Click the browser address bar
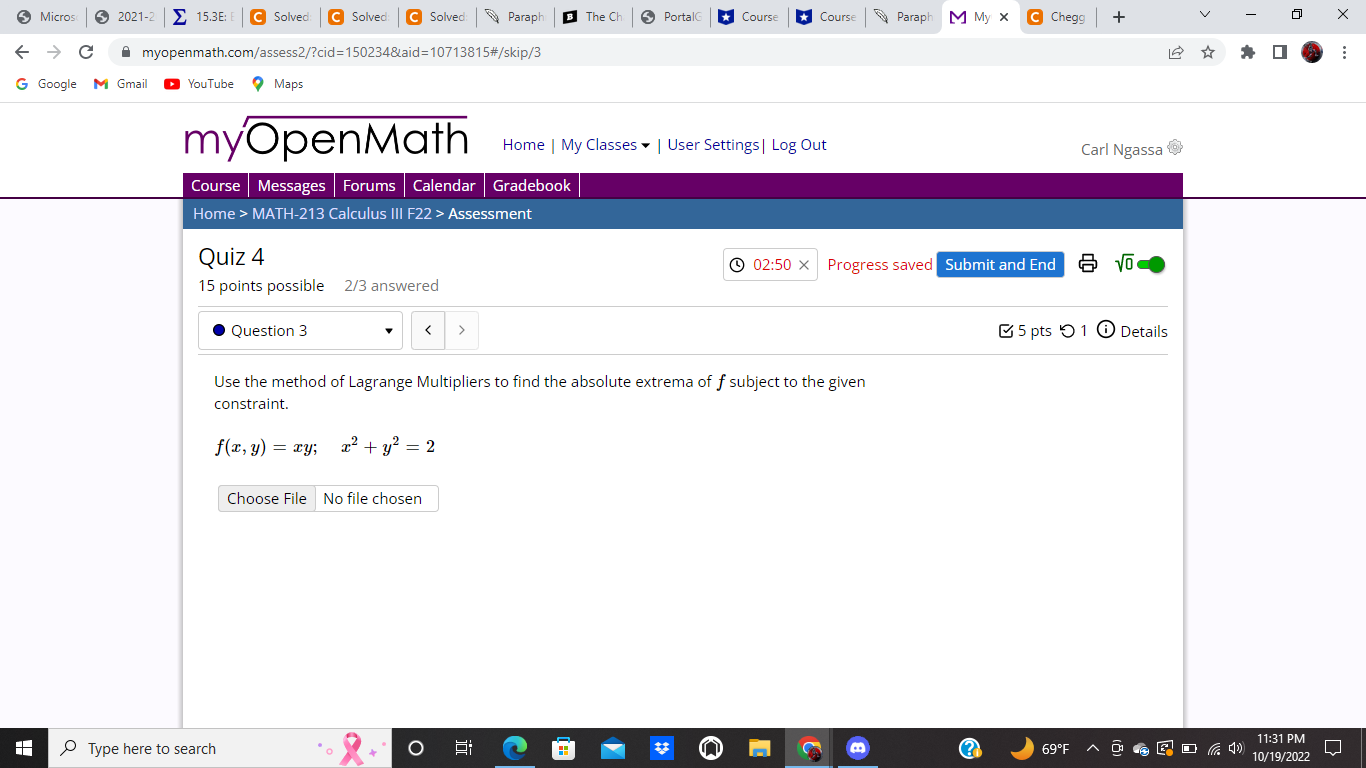Image resolution: width=1366 pixels, height=768 pixels. [x=400, y=52]
